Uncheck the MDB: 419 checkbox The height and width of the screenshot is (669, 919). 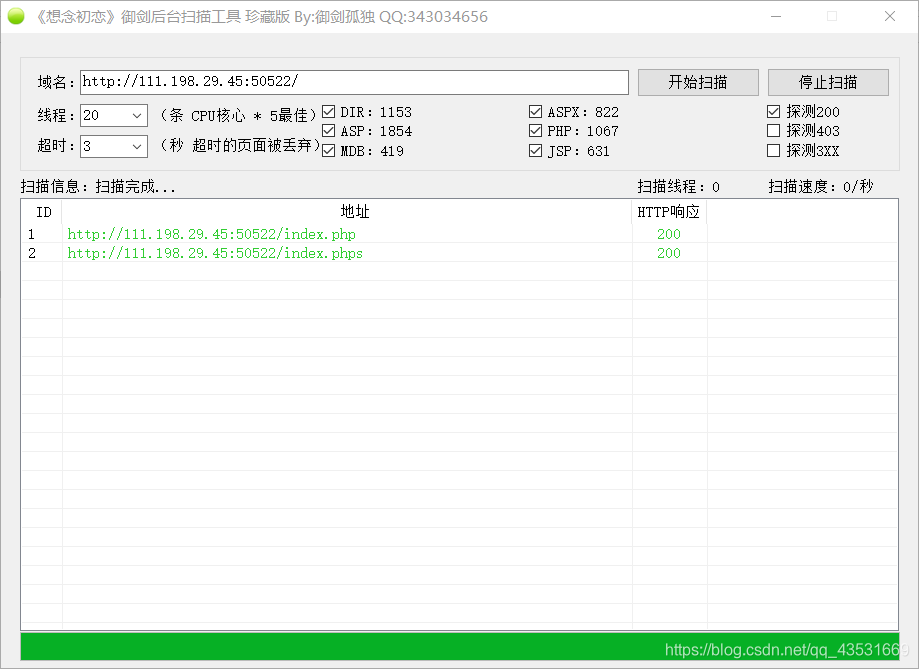click(329, 151)
